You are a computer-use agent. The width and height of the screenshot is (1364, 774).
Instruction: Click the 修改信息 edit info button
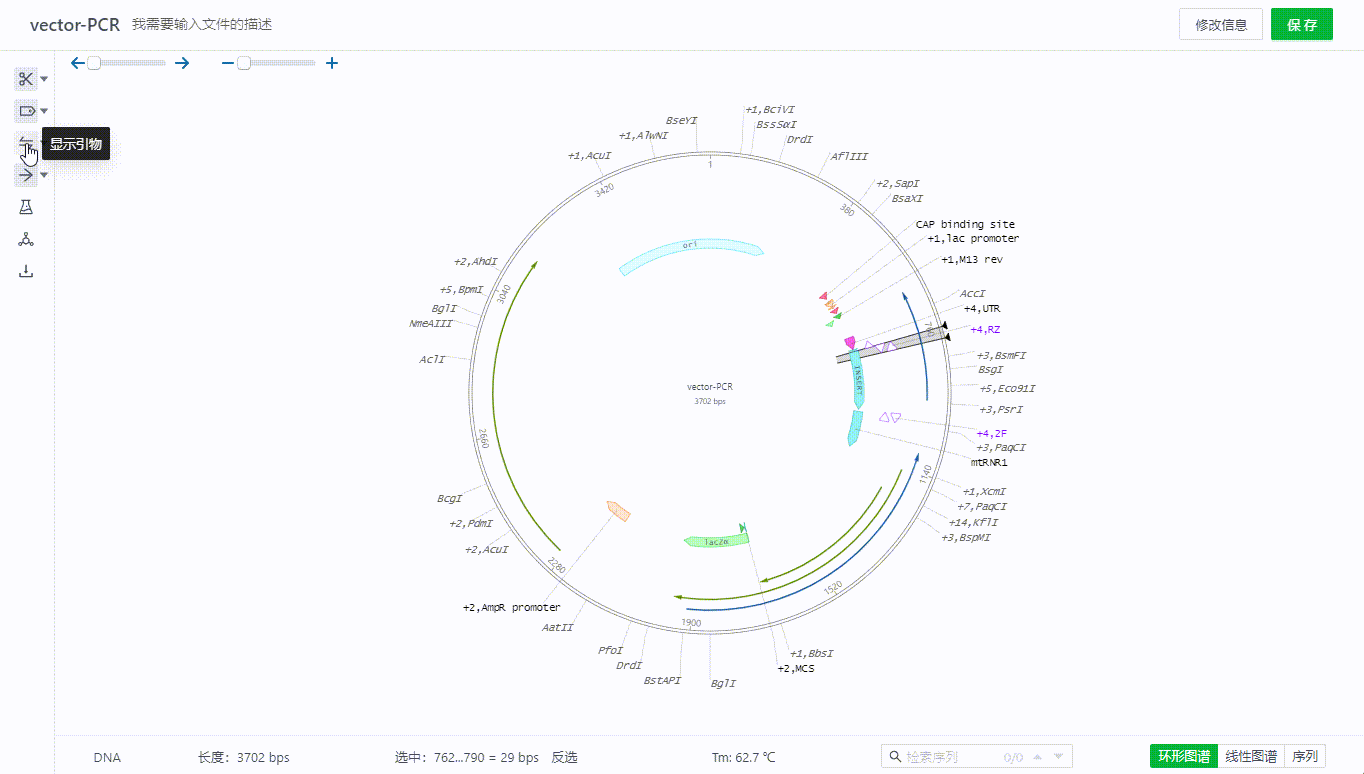pyautogui.click(x=1220, y=25)
